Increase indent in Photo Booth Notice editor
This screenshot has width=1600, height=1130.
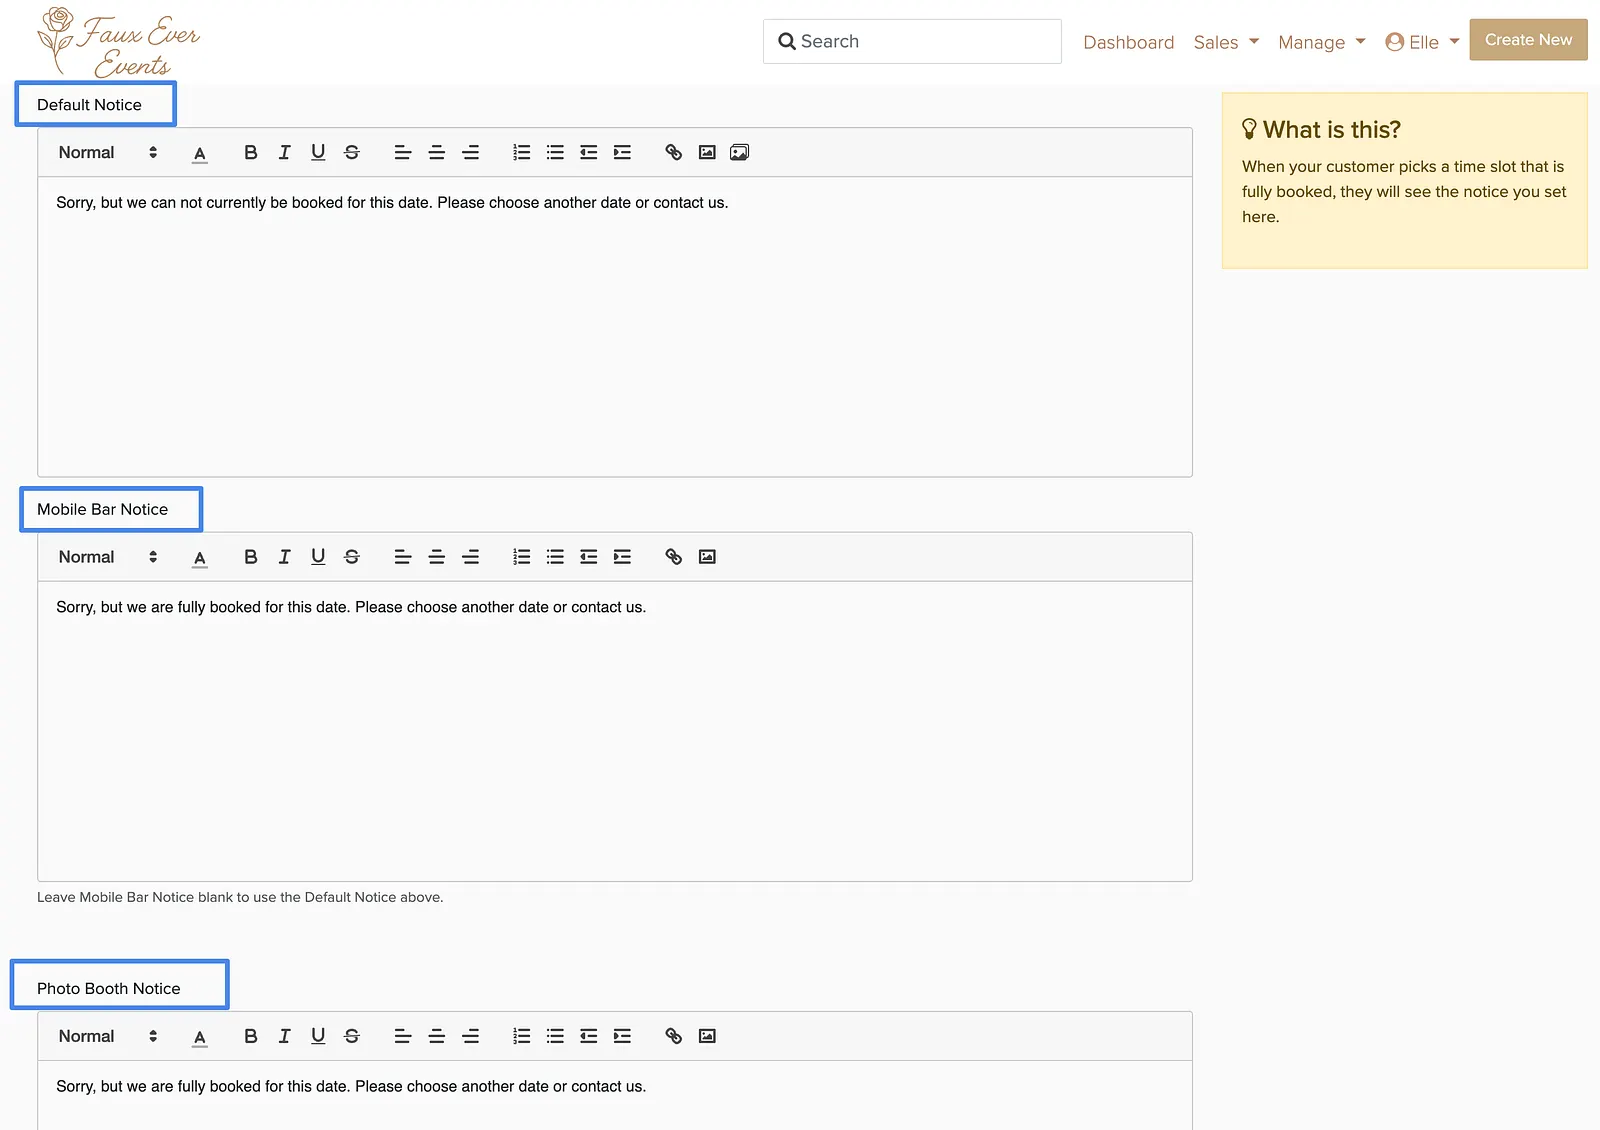pyautogui.click(x=623, y=1036)
